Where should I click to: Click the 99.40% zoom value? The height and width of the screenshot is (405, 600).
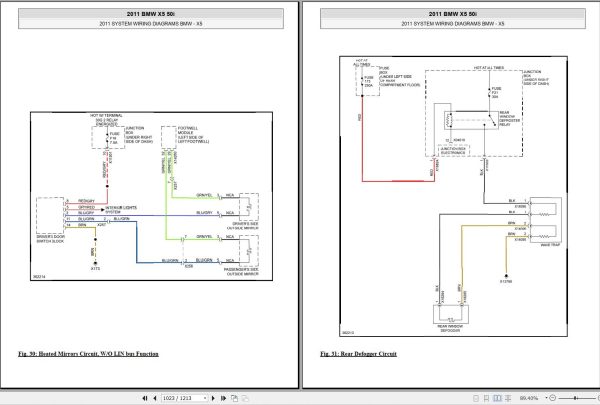coord(529,398)
